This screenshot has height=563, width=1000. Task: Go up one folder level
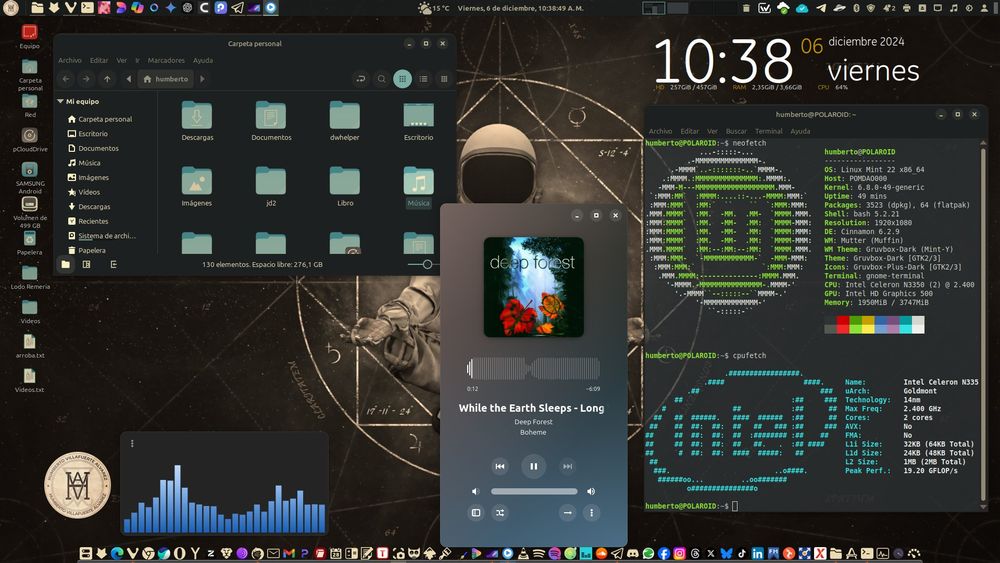[107, 79]
